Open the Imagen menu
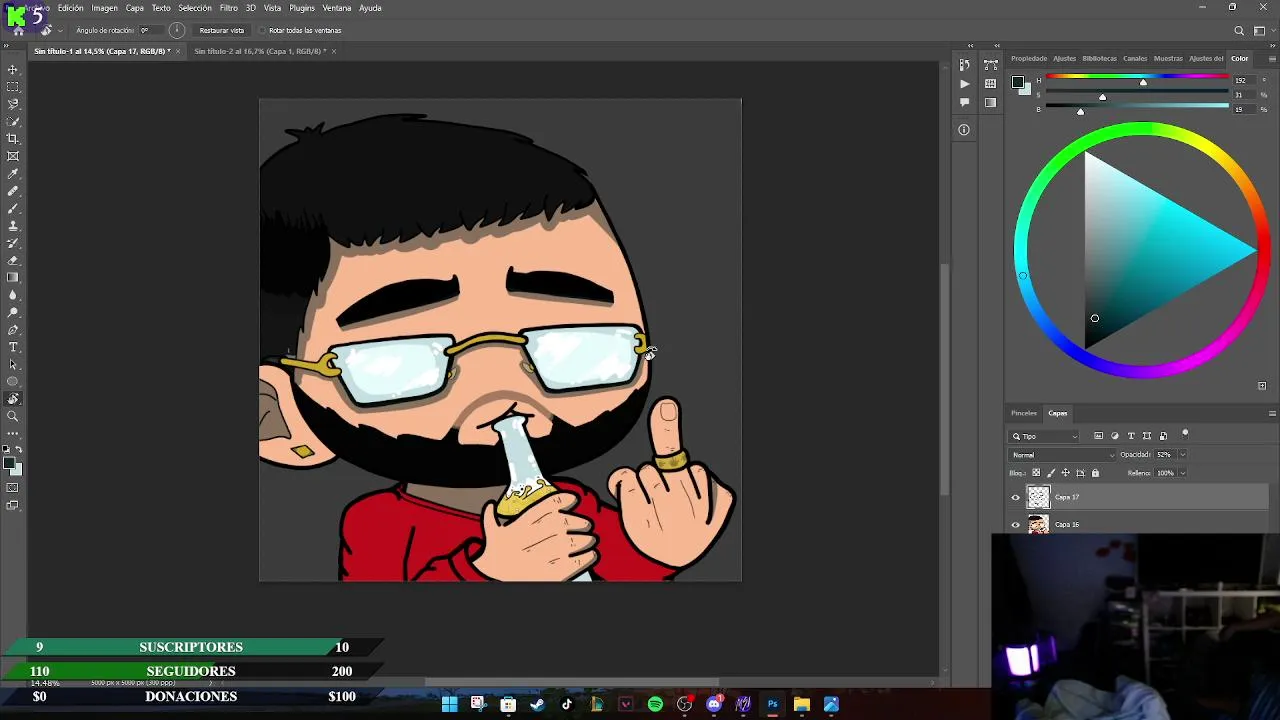 coord(105,8)
